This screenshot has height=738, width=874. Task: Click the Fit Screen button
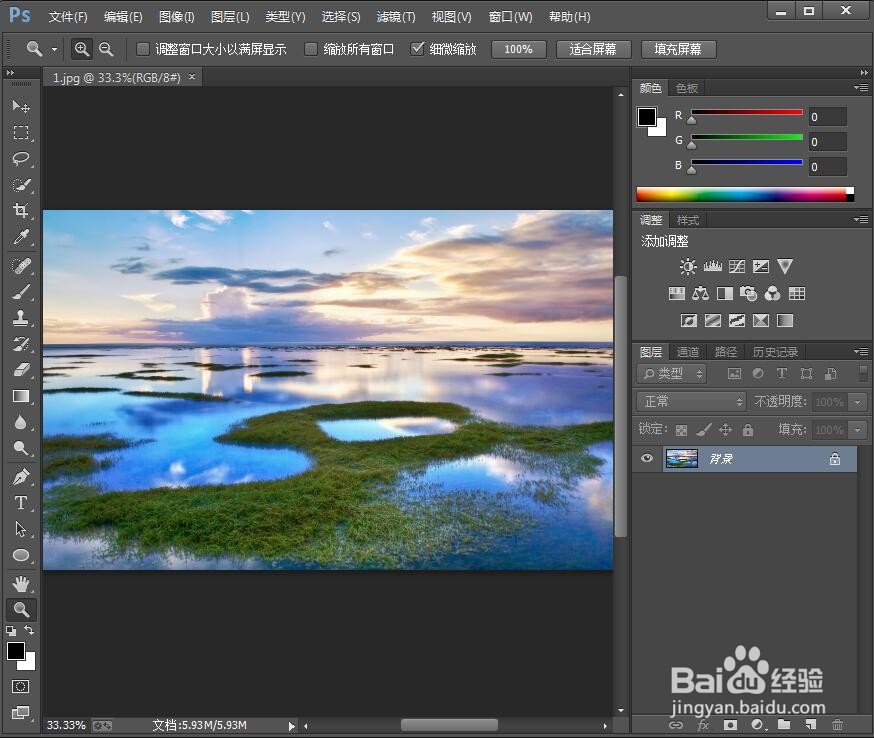click(593, 49)
